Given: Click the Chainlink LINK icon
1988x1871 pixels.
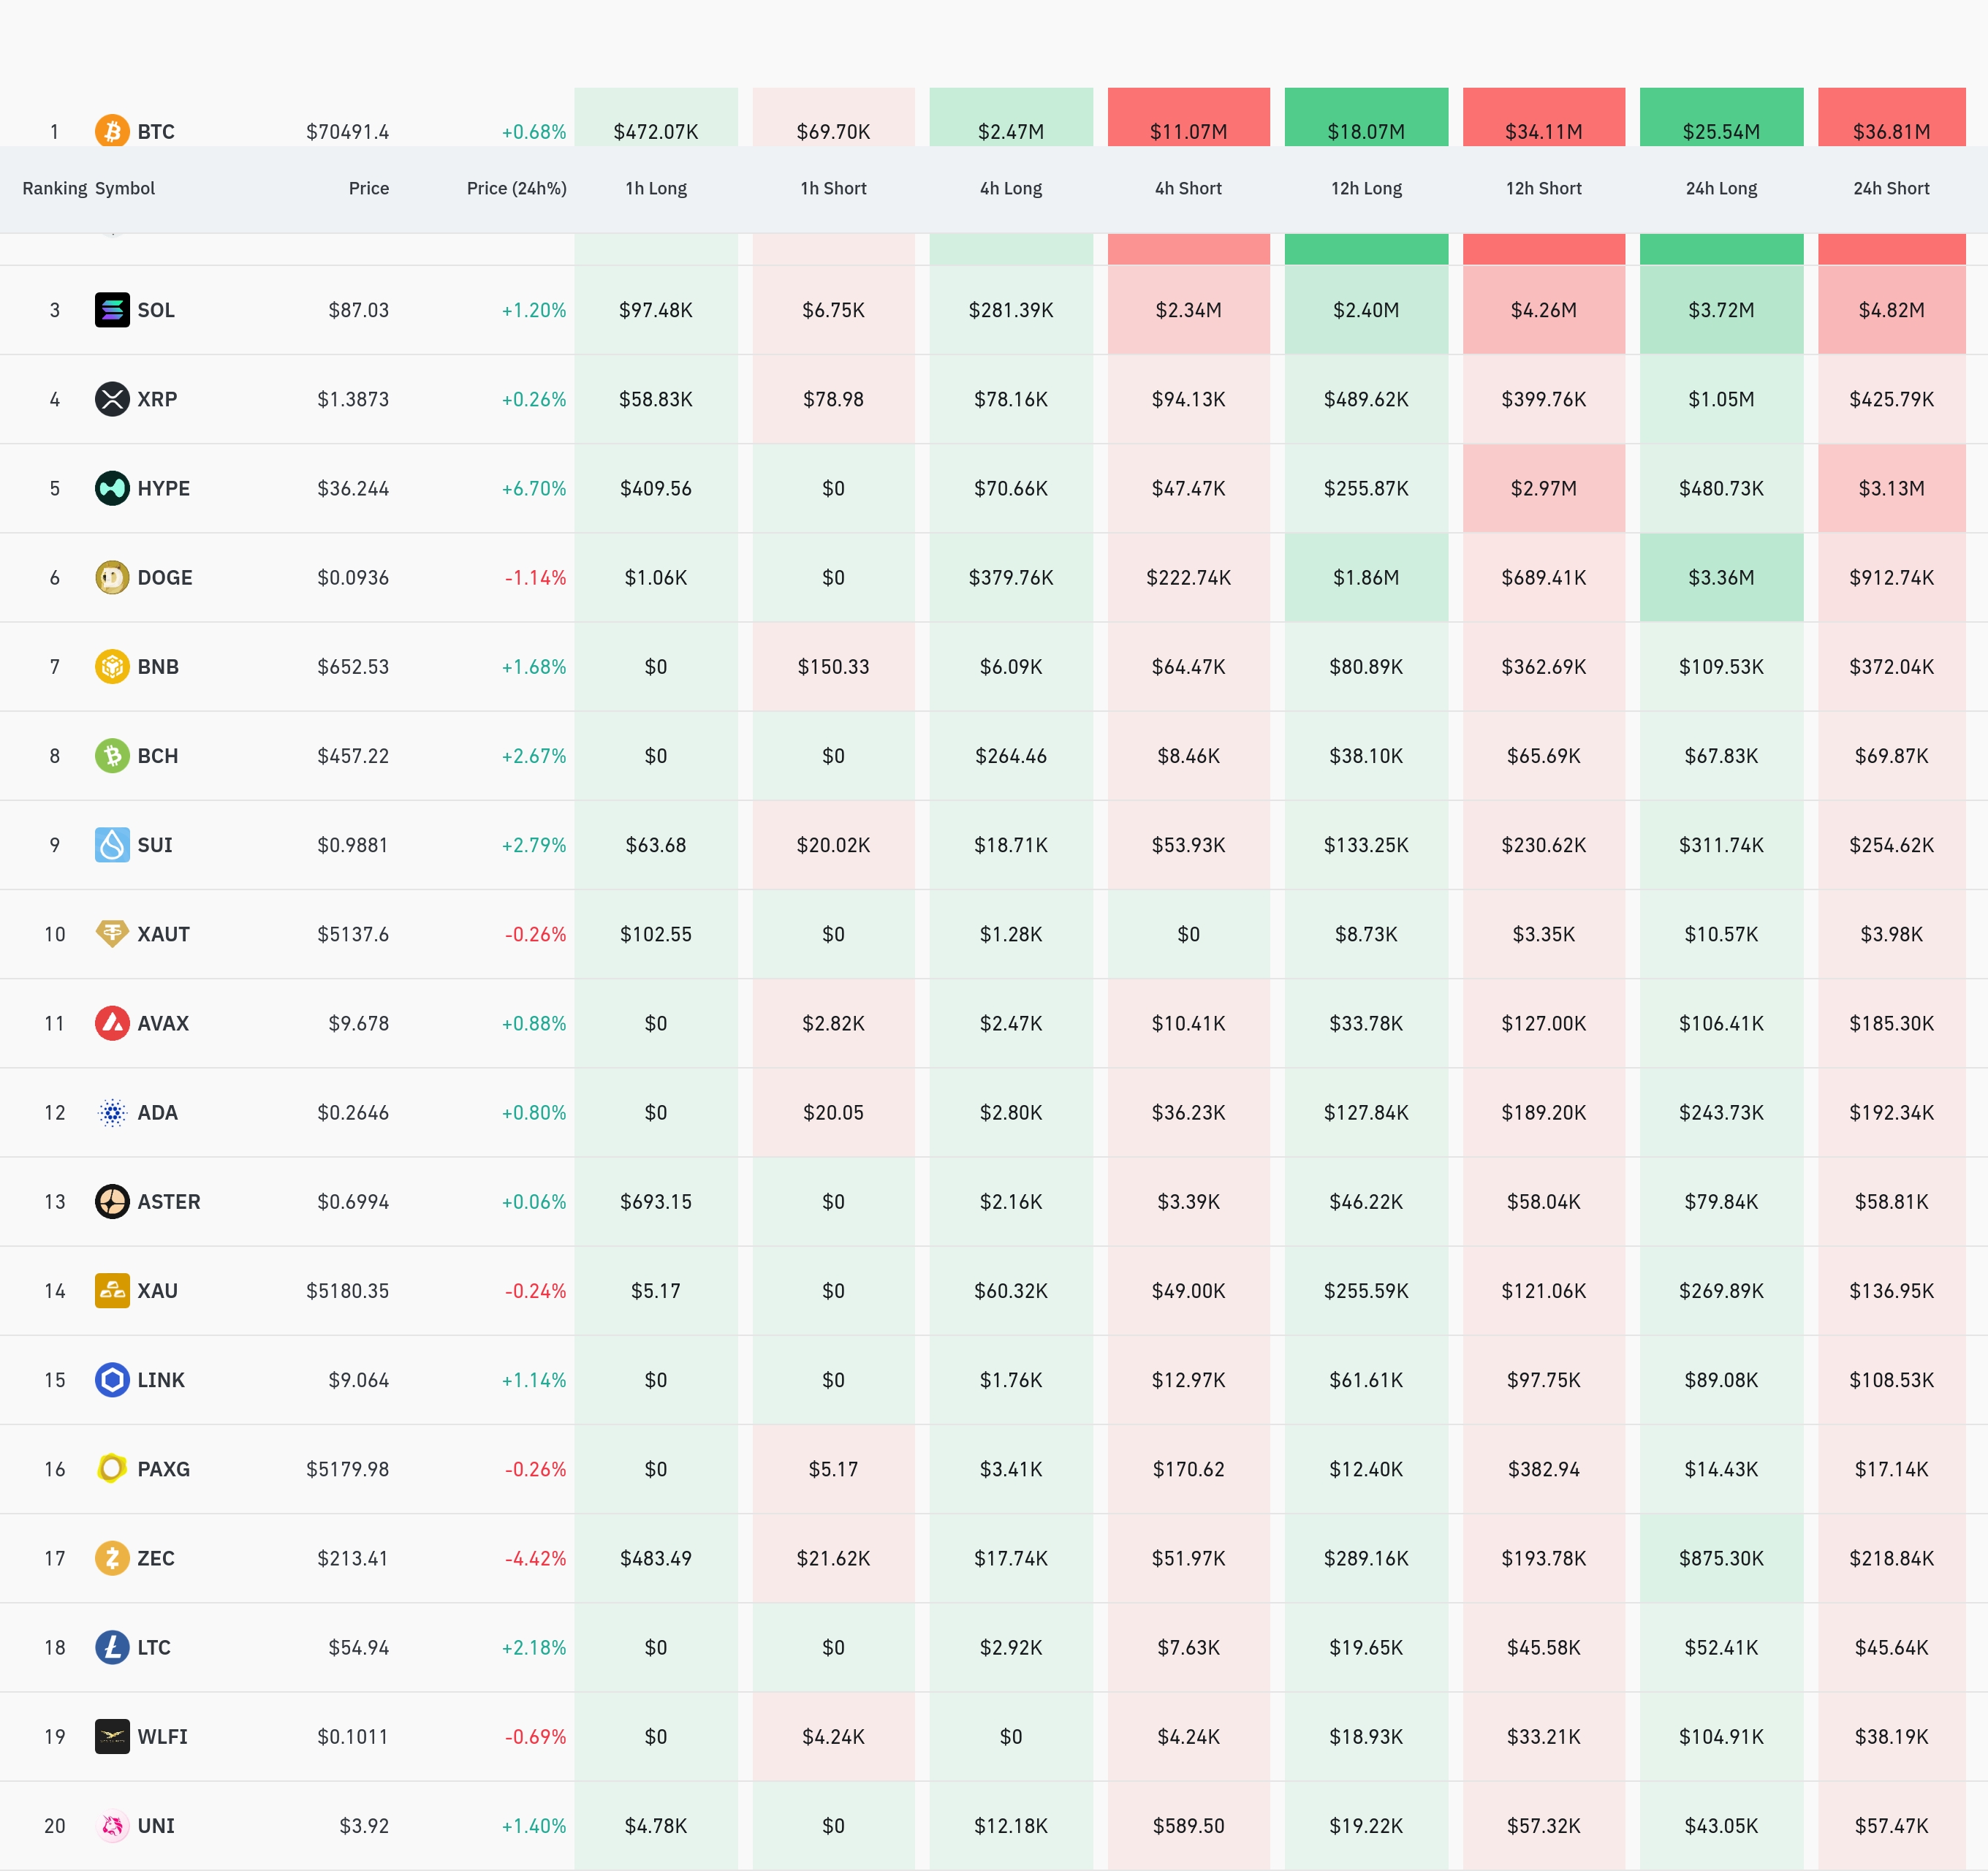Looking at the screenshot, I should pos(112,1380).
